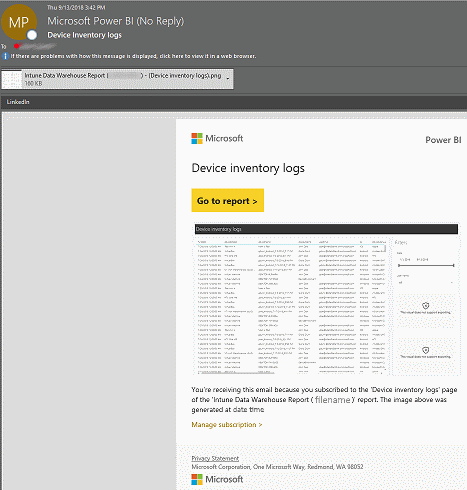Click the Power BI header text
467x490 pixels.
443,140
